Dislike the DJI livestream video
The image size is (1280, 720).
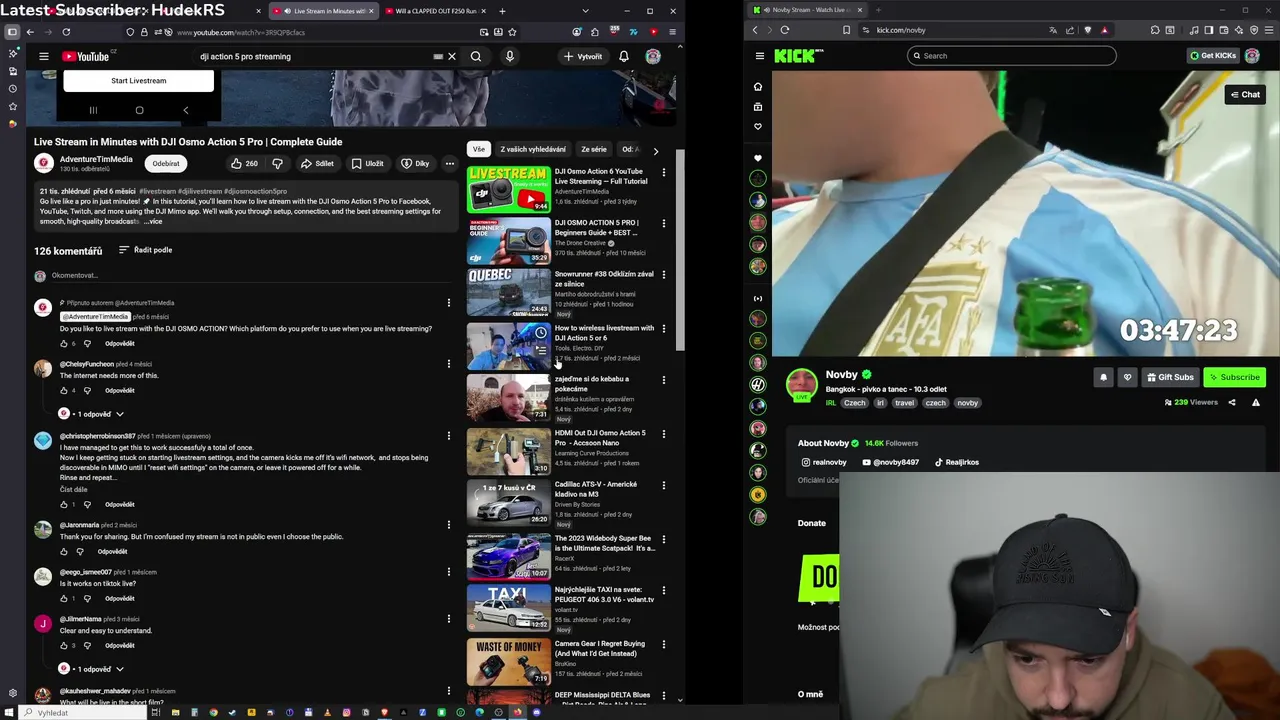(277, 163)
